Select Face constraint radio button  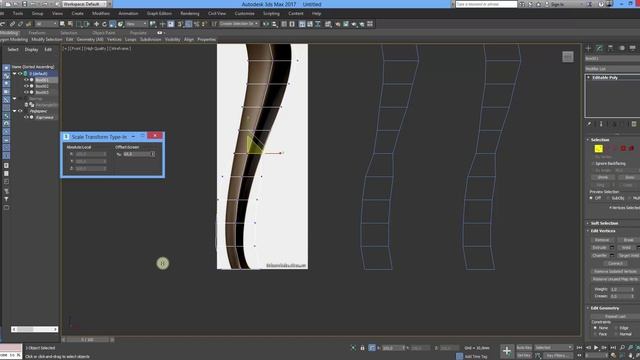(595, 334)
